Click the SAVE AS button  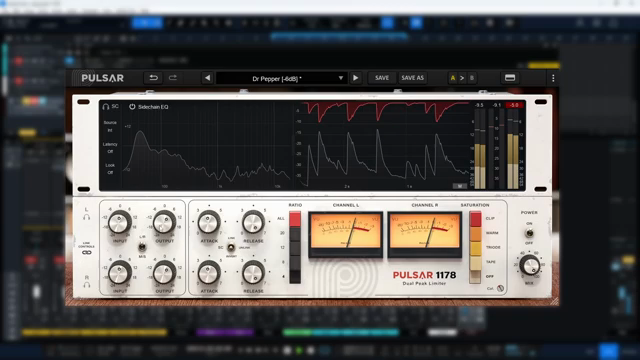pyautogui.click(x=412, y=78)
